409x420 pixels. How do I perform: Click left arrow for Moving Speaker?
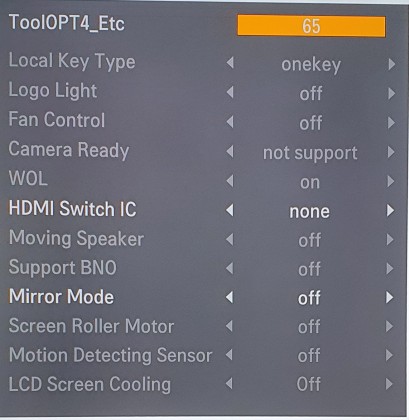tap(229, 240)
